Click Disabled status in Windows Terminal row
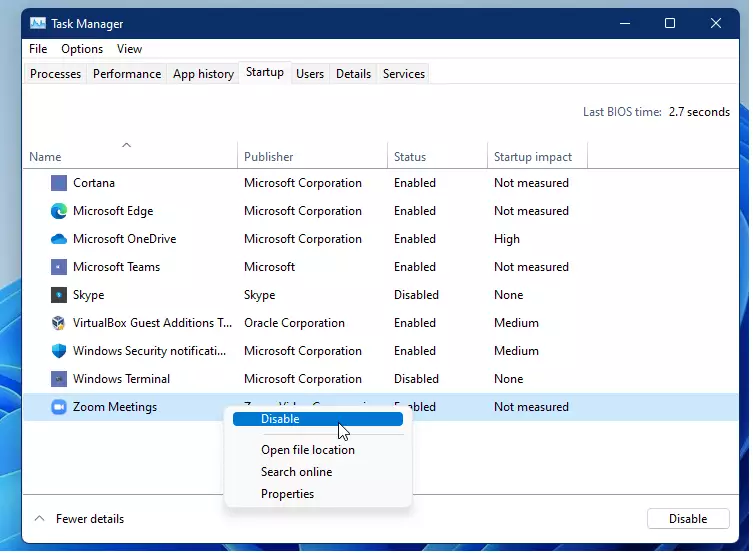This screenshot has height=553, width=753. coord(416,379)
